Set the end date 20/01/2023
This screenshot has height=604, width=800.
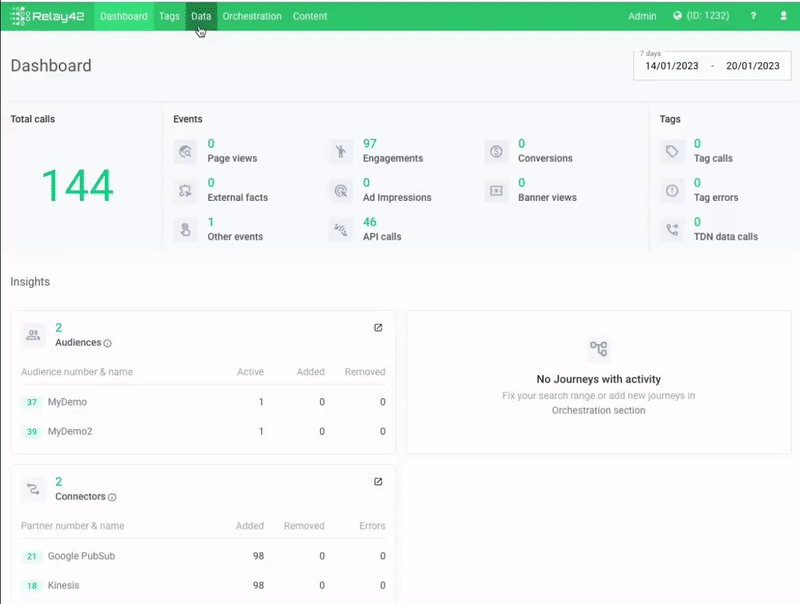click(753, 66)
